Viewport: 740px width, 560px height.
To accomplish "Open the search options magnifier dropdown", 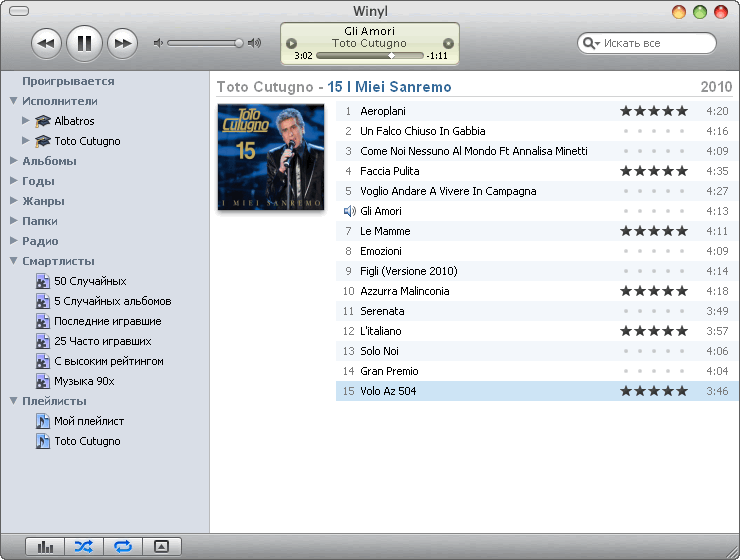I will coord(593,44).
